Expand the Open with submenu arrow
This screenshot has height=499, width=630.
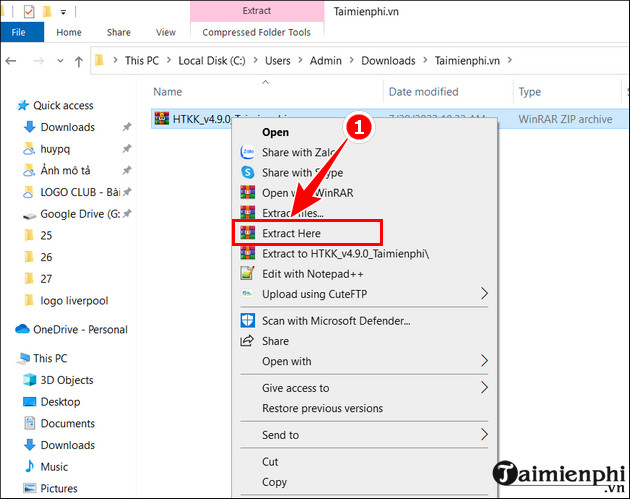(x=484, y=361)
